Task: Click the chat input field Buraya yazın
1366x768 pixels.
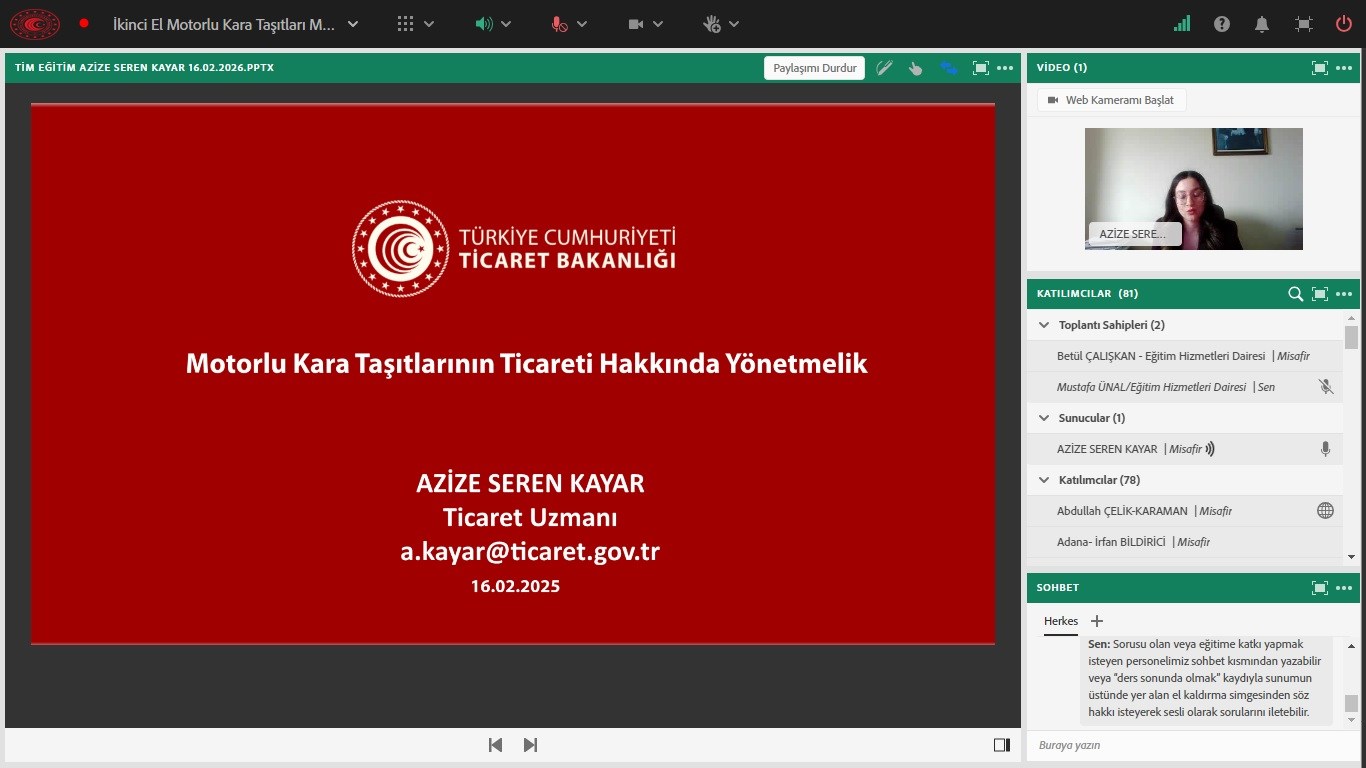Action: [1180, 745]
